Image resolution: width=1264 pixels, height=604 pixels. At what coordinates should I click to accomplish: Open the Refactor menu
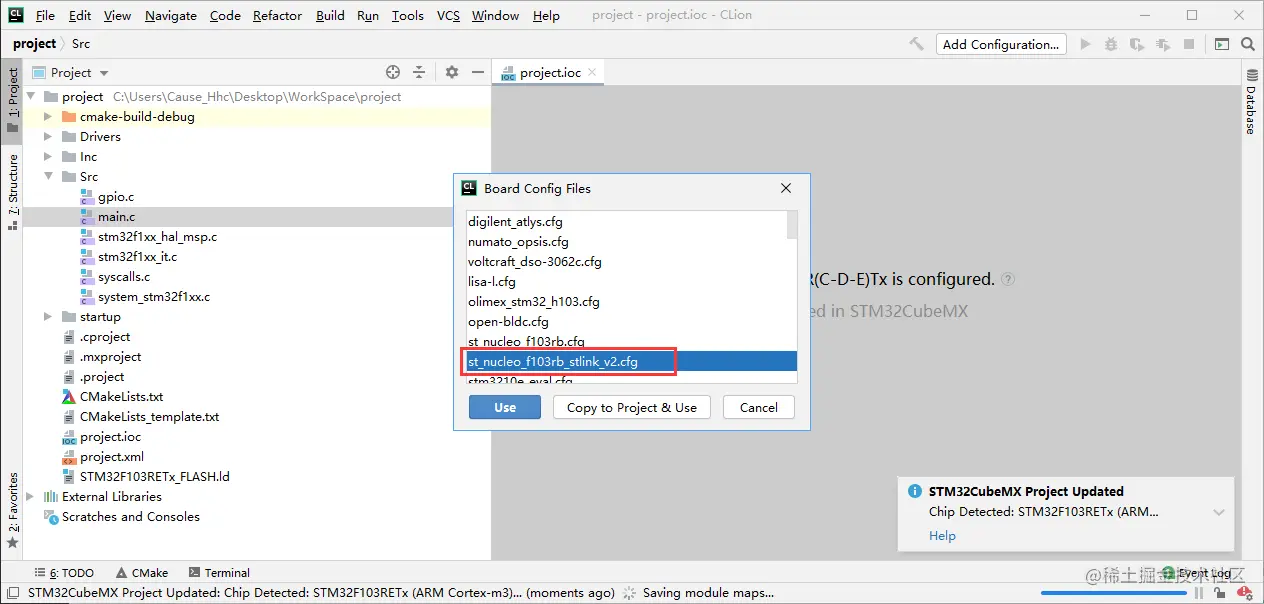(x=277, y=15)
